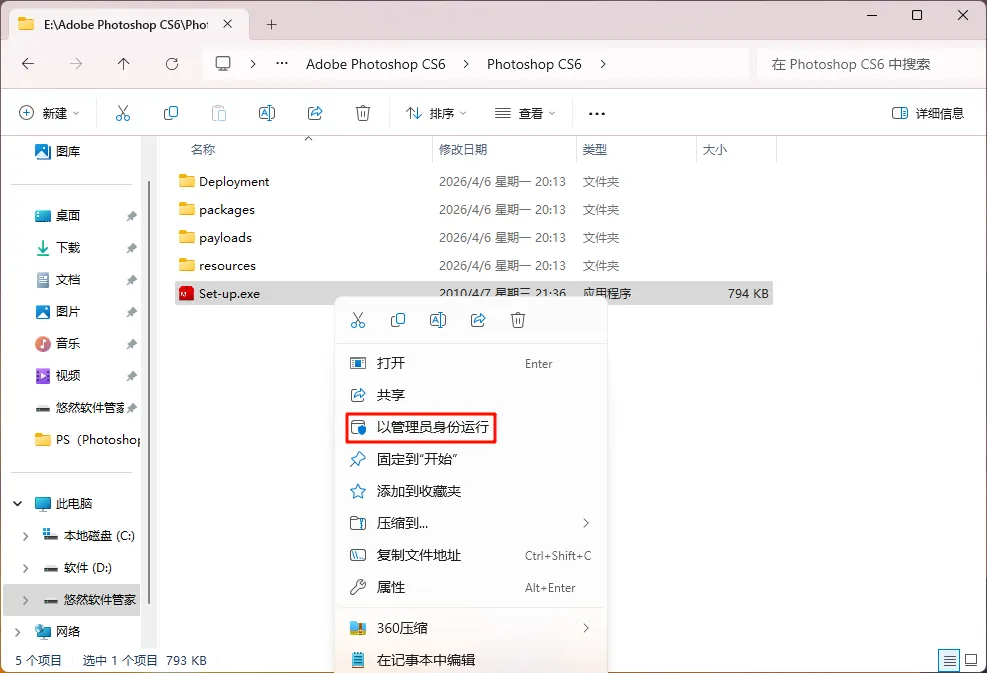This screenshot has width=987, height=673.
Task: Open the PS (Photoshop folder in the sidebar
Action: [87, 439]
